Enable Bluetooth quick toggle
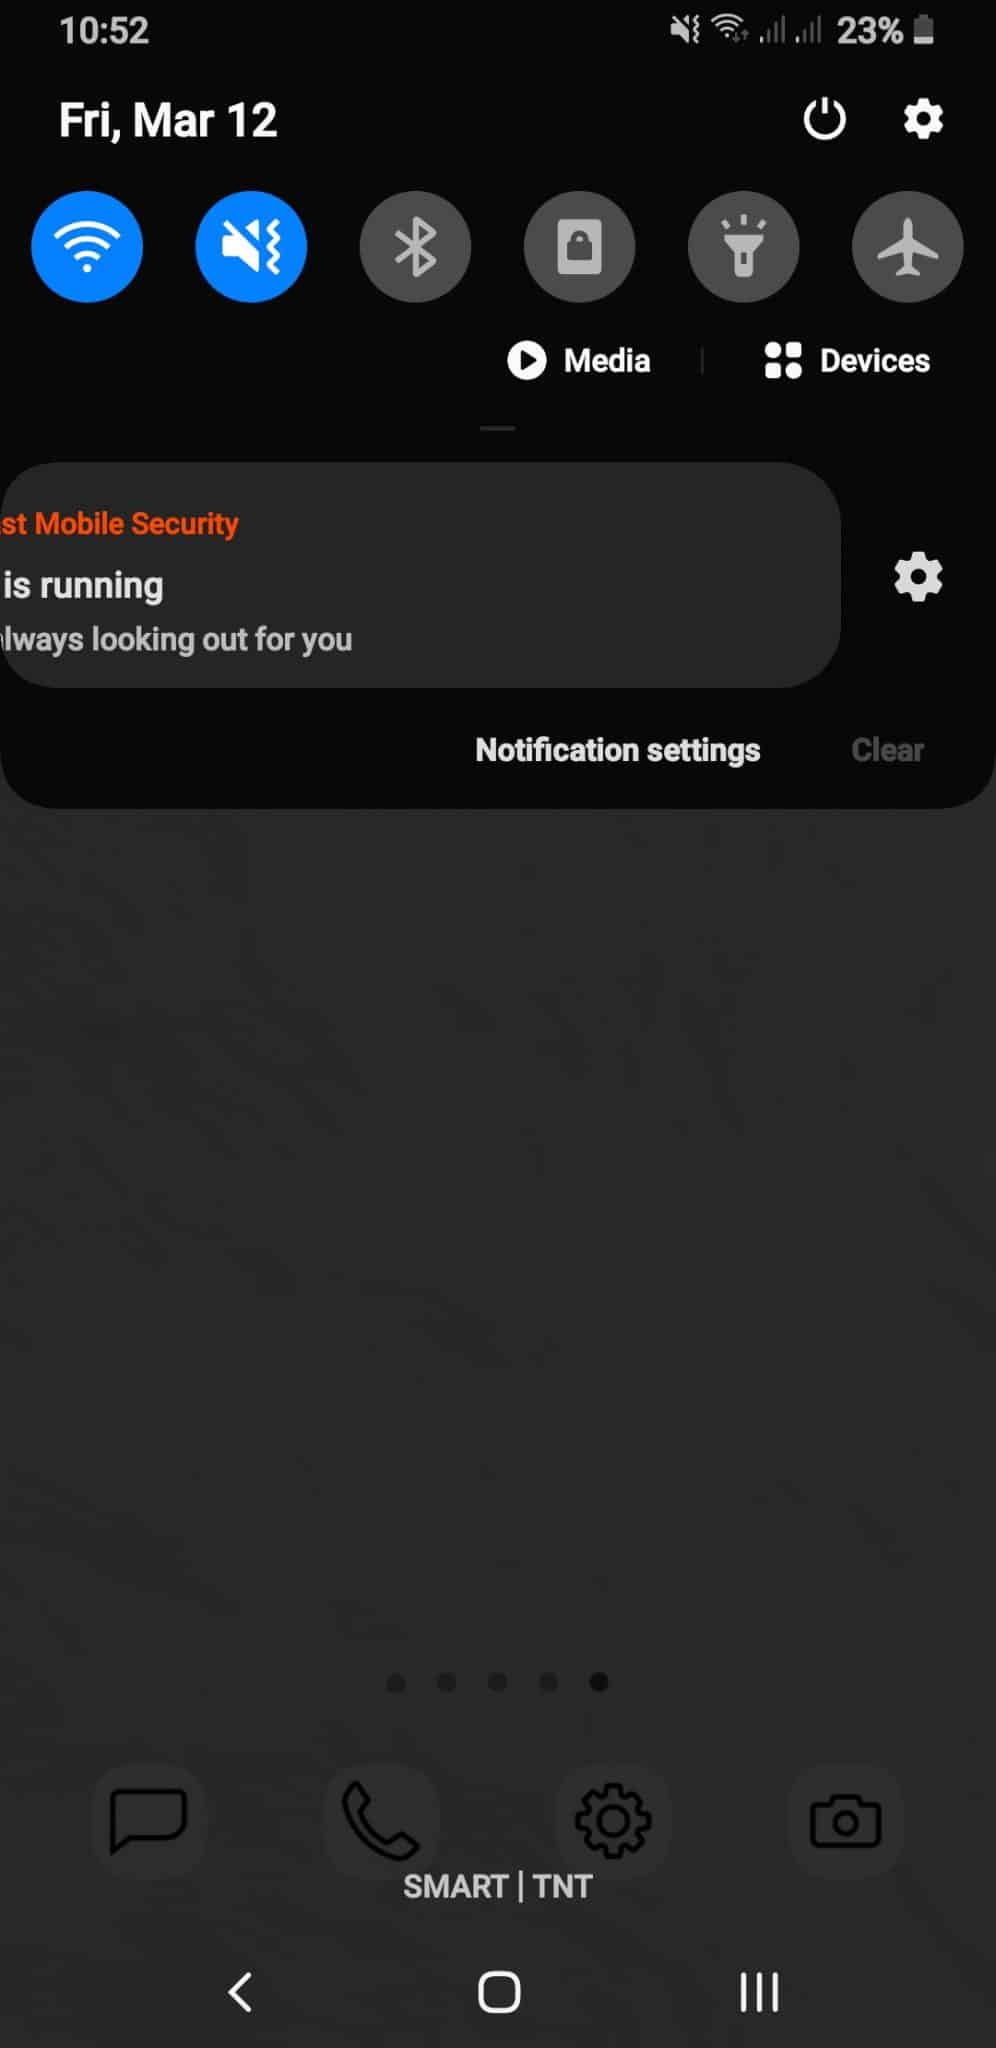This screenshot has width=996, height=2048. pyautogui.click(x=415, y=247)
